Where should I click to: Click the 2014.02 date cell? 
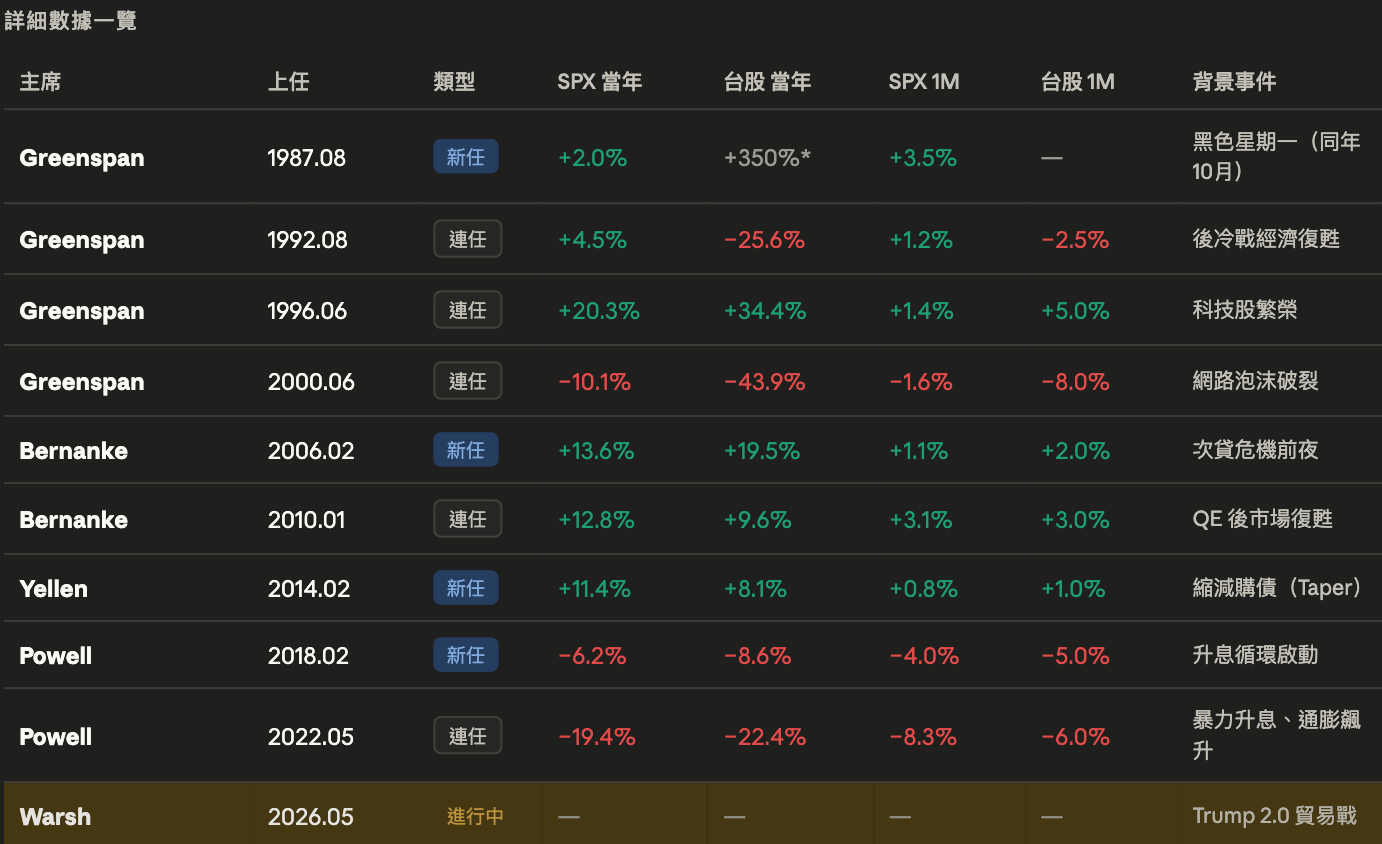pos(309,589)
